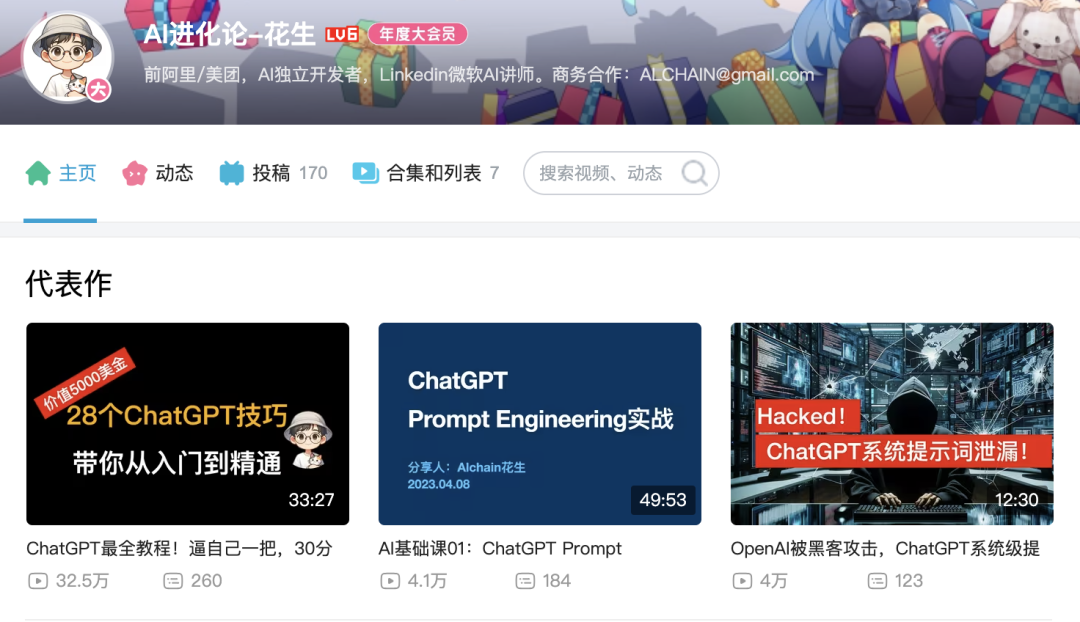Open video title ChatGPT最全教程！逼自己一把
Screen dimensions: 1080x622
179,548
